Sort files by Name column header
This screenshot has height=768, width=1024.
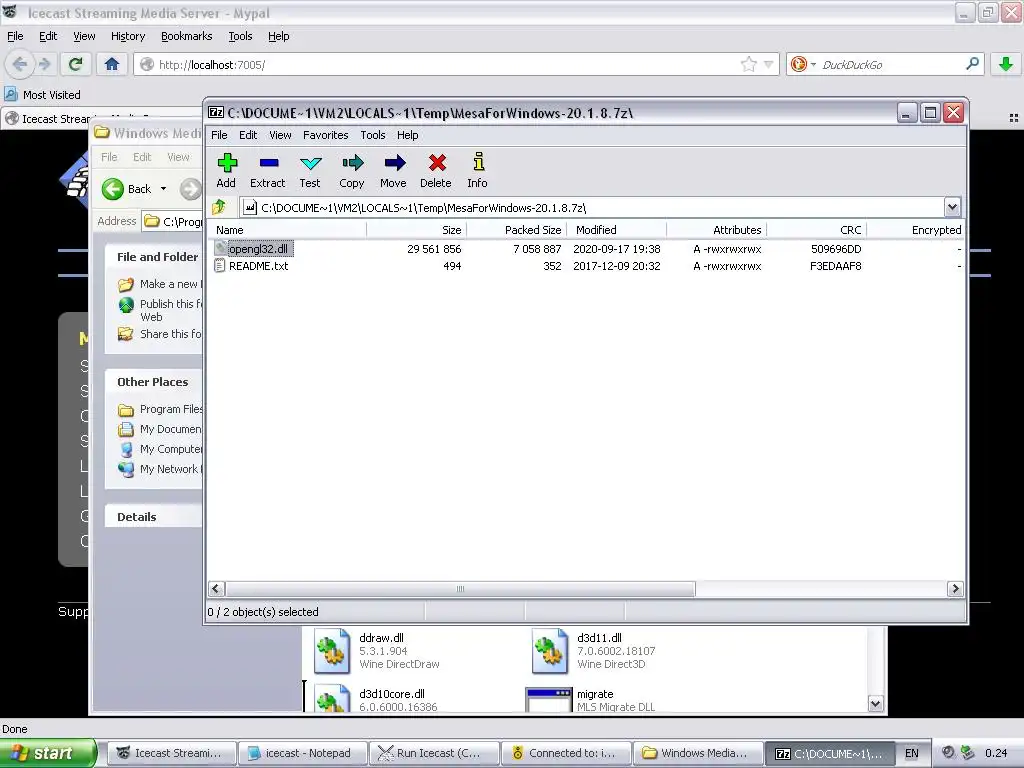pos(287,230)
